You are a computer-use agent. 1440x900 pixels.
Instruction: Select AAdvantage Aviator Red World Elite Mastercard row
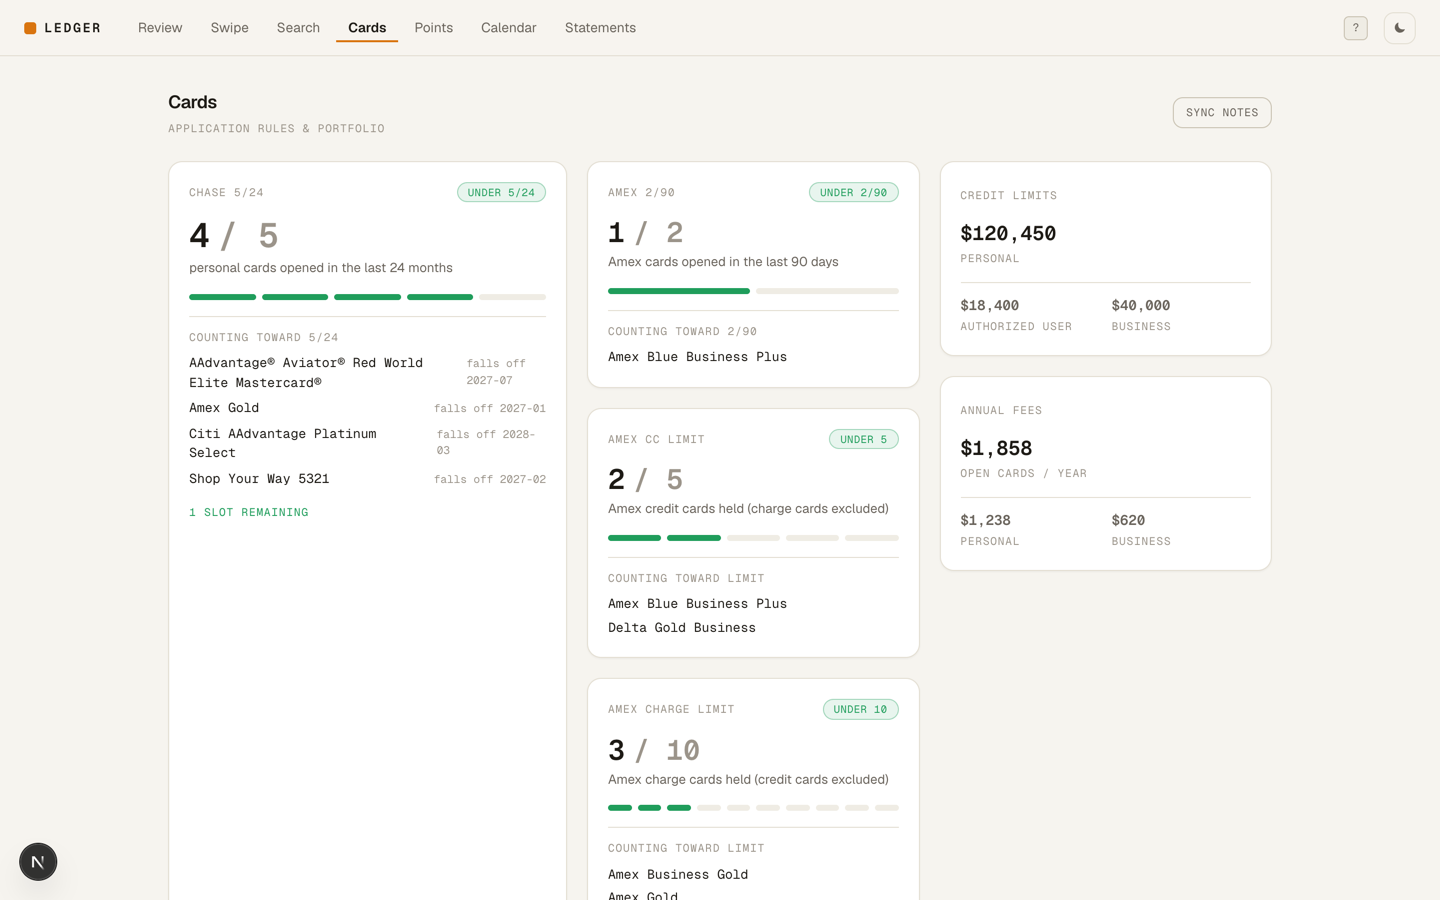tap(367, 372)
